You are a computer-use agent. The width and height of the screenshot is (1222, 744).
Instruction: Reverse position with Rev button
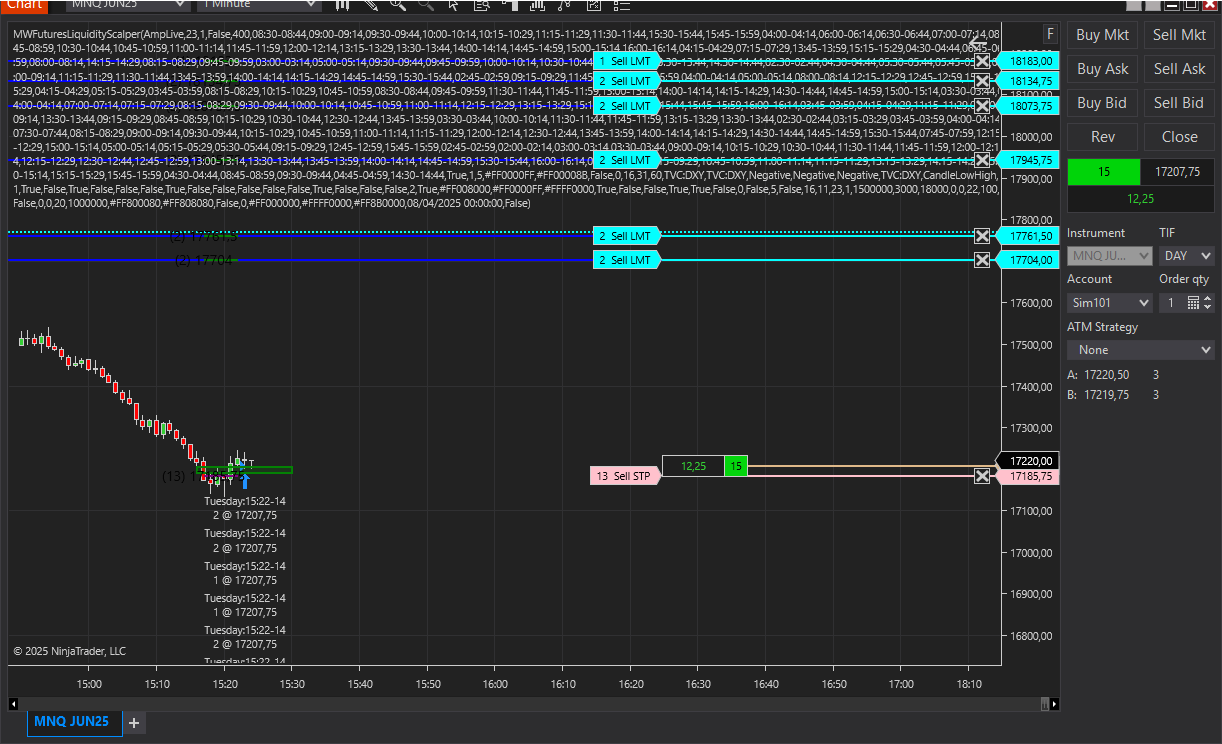pyautogui.click(x=1102, y=137)
